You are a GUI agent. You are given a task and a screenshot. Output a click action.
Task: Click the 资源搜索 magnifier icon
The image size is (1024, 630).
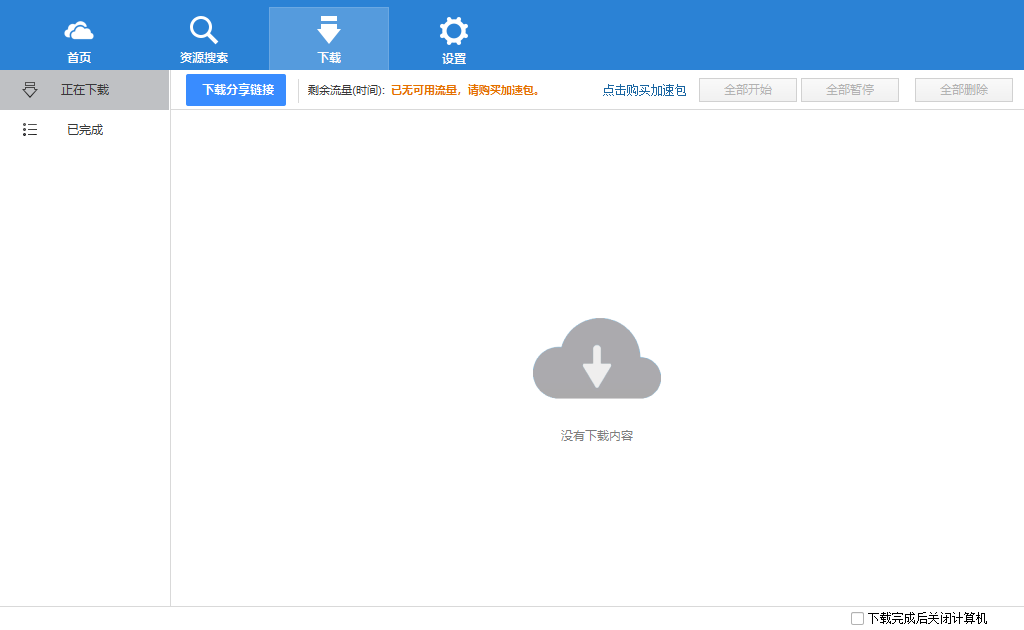203,28
